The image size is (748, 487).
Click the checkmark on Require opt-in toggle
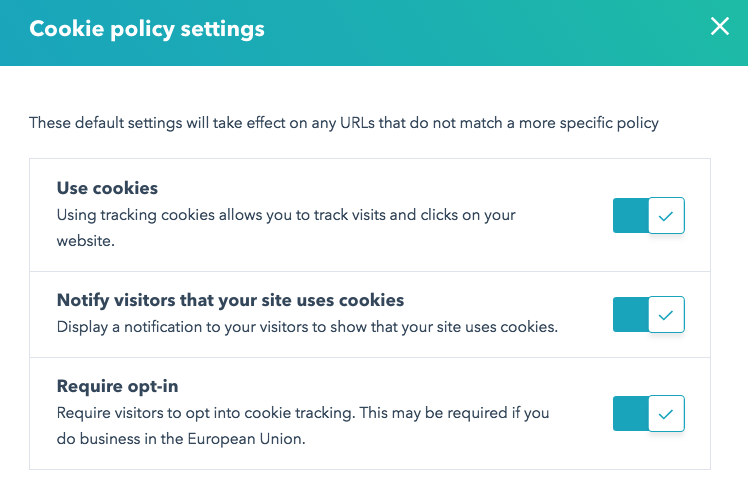coord(667,413)
